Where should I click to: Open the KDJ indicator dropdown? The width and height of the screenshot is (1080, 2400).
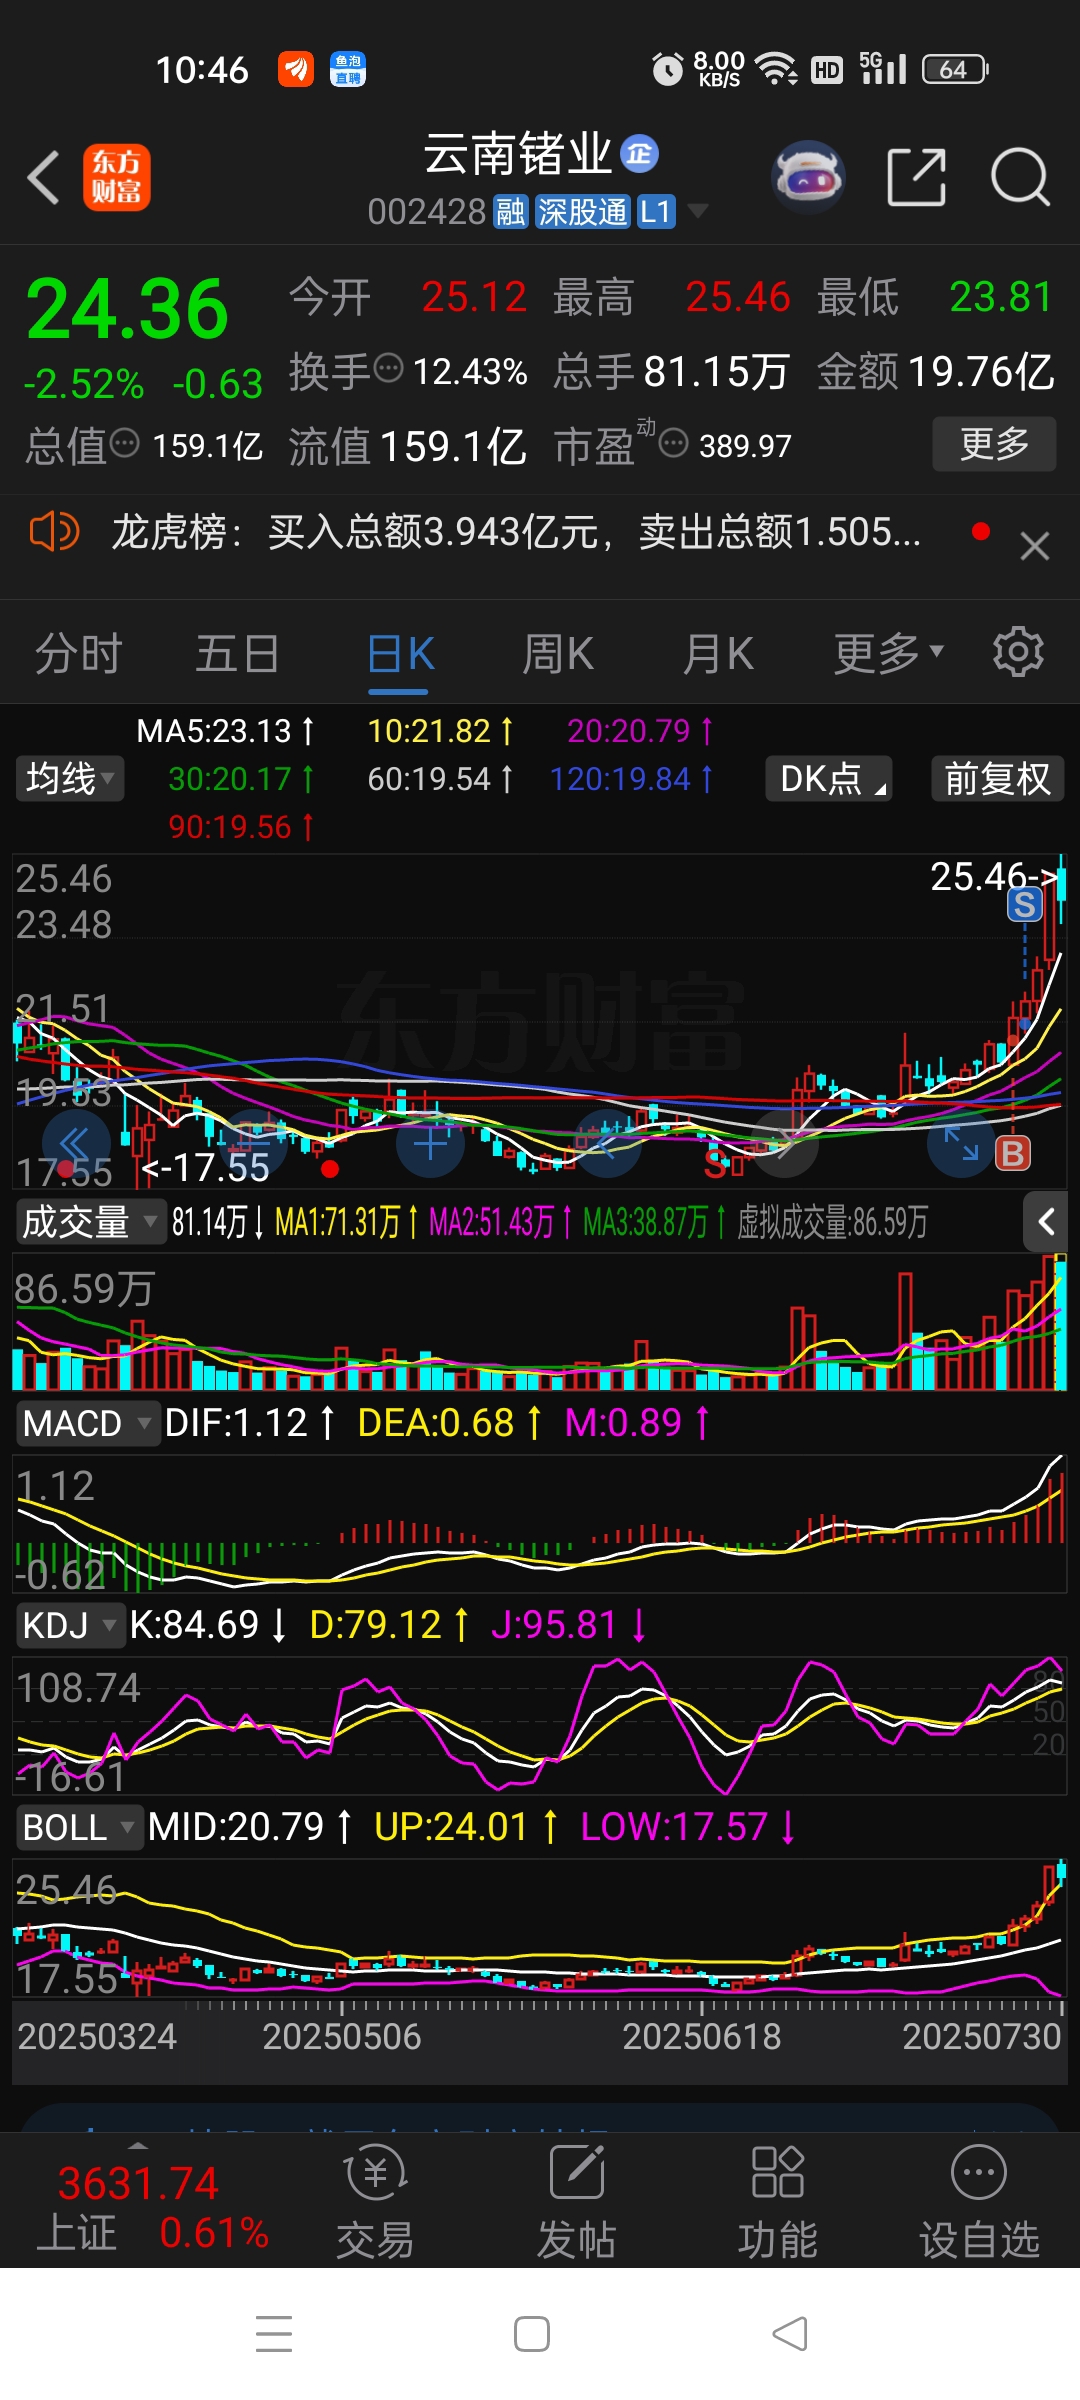click(x=70, y=1625)
